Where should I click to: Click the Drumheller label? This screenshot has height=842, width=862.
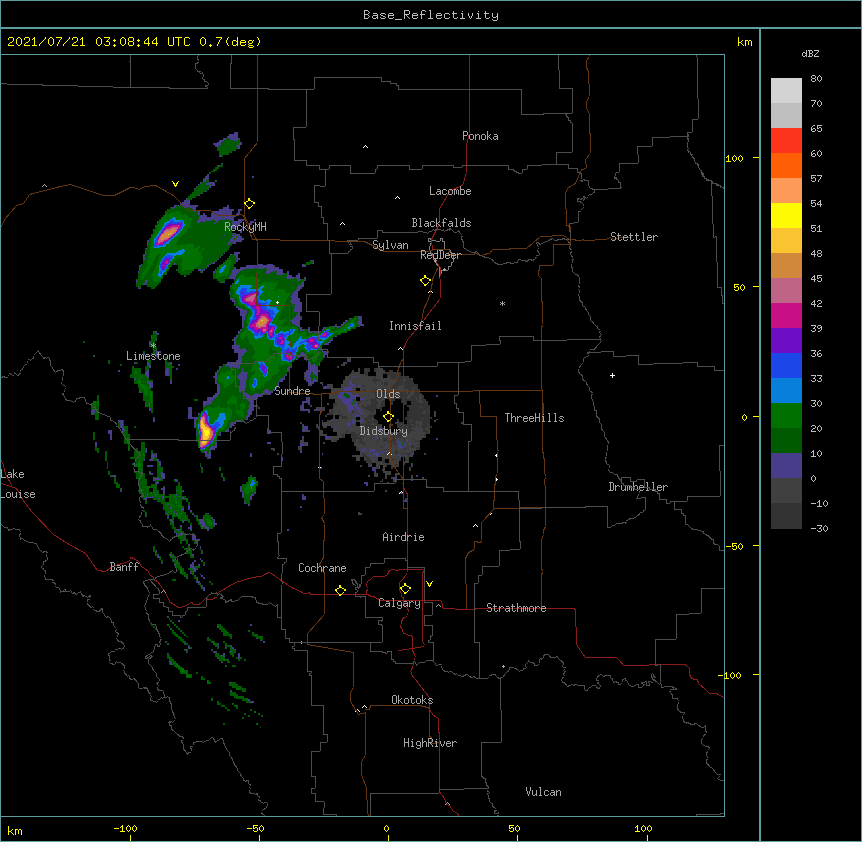(x=638, y=487)
